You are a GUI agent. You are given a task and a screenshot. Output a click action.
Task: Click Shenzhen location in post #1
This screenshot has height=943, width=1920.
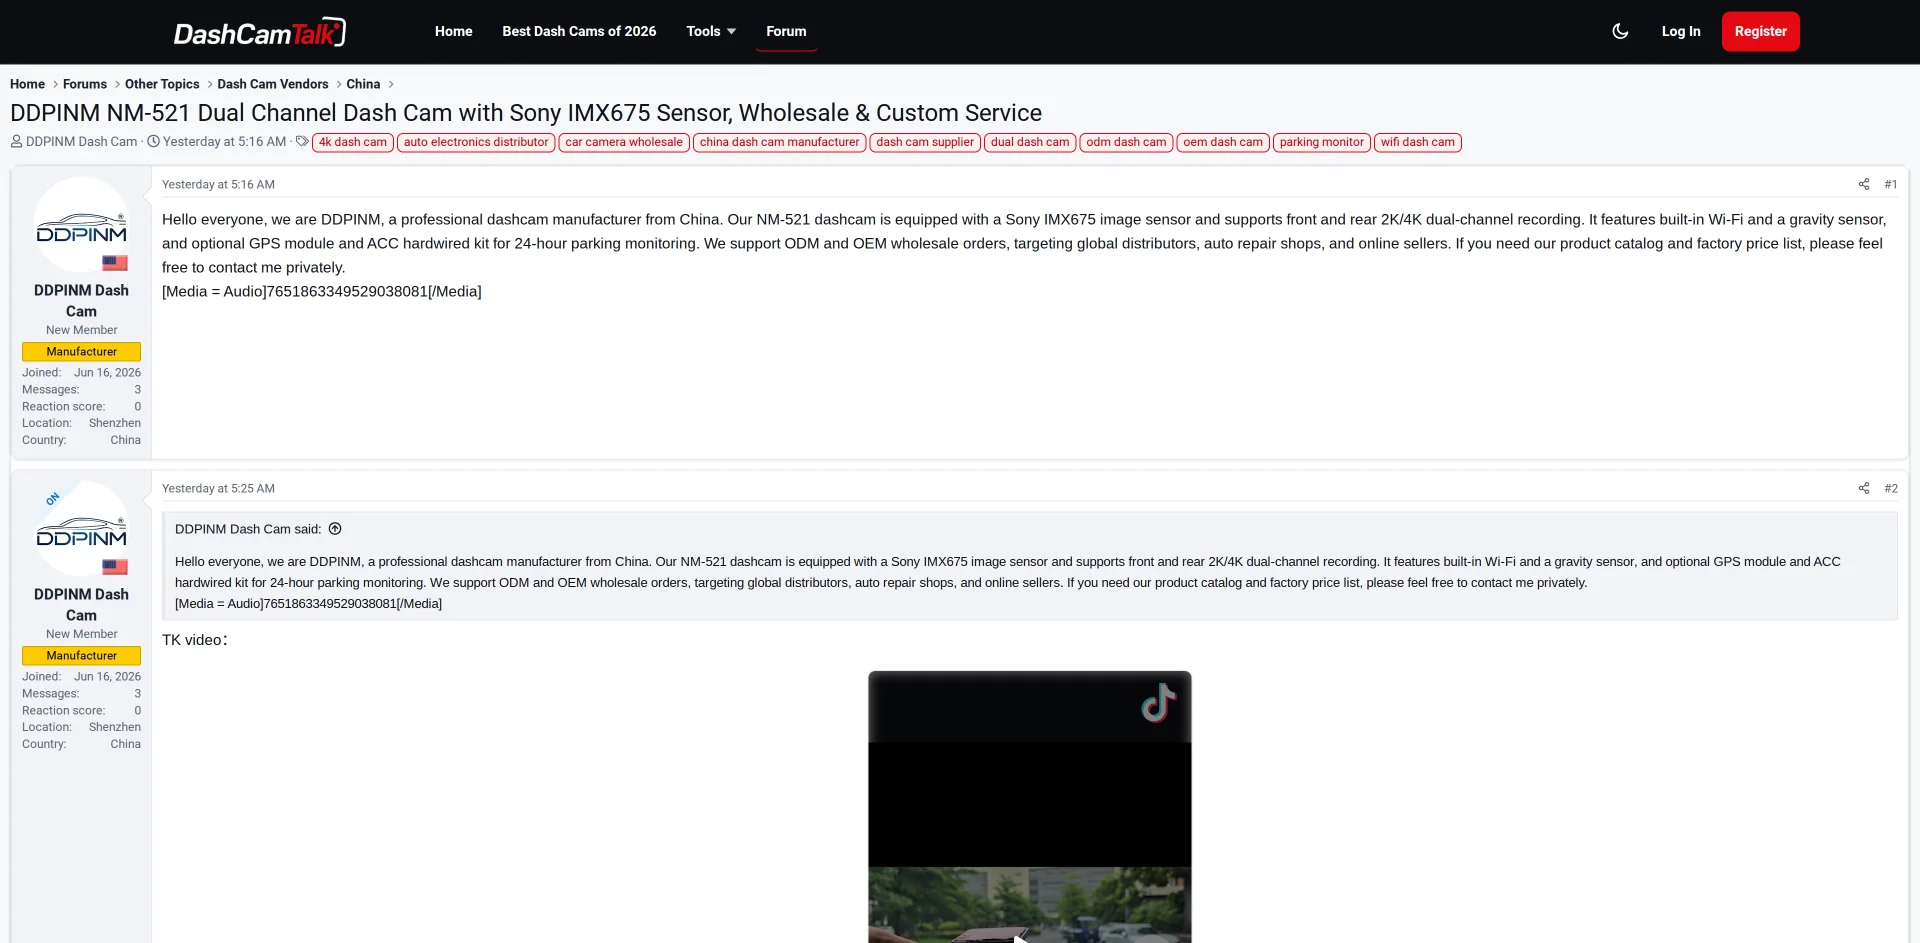click(x=115, y=423)
